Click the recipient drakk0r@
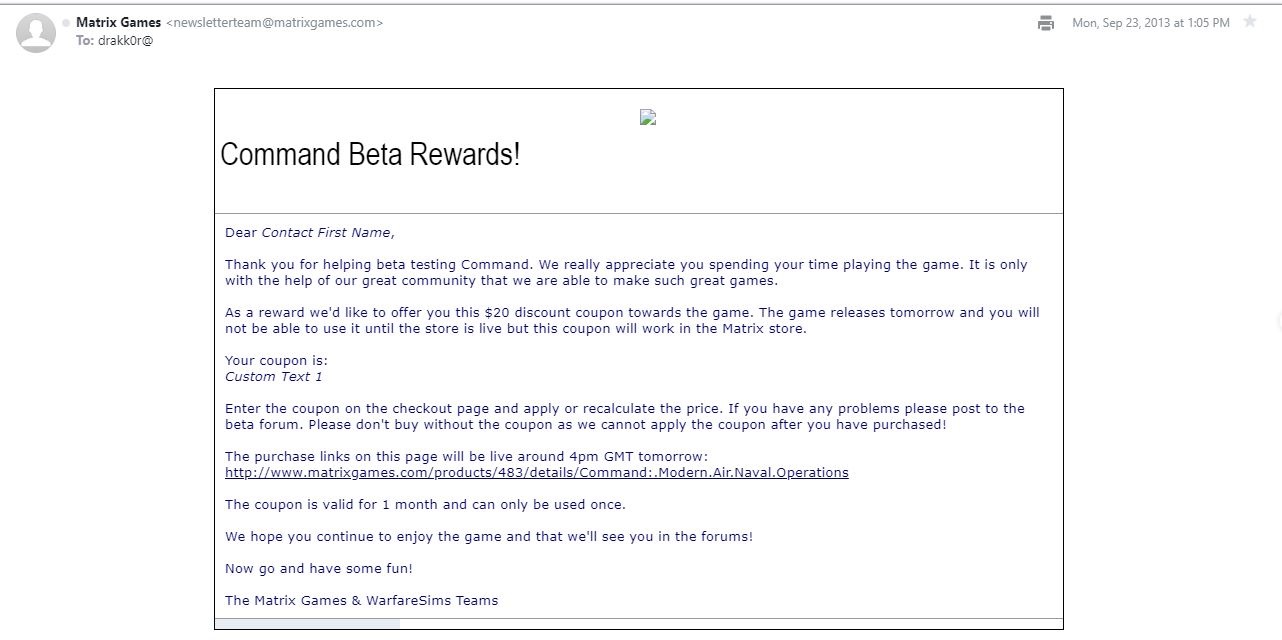 (x=124, y=41)
